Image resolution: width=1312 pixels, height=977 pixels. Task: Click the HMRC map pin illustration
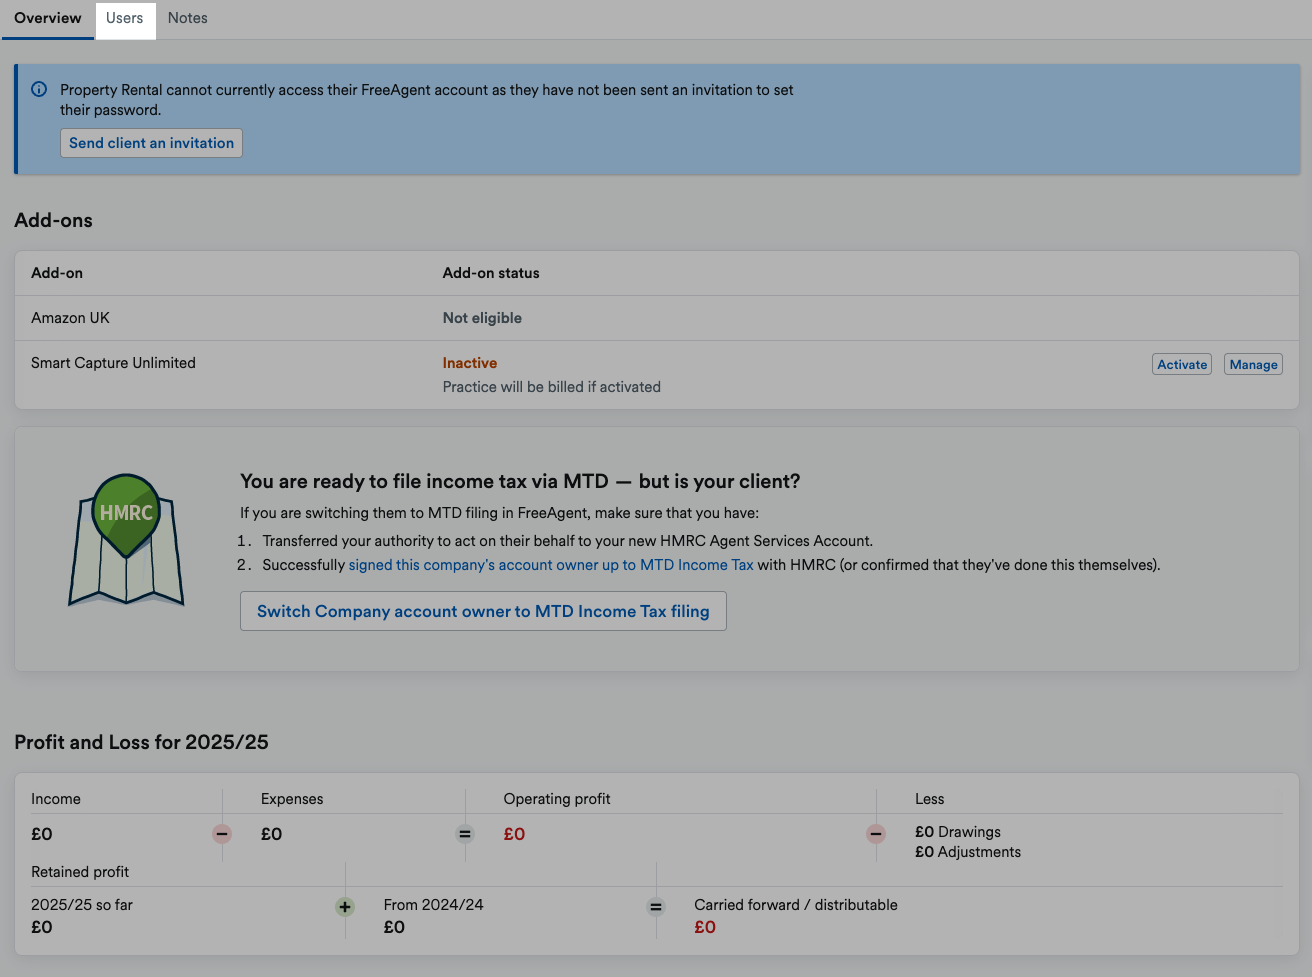pyautogui.click(x=126, y=540)
